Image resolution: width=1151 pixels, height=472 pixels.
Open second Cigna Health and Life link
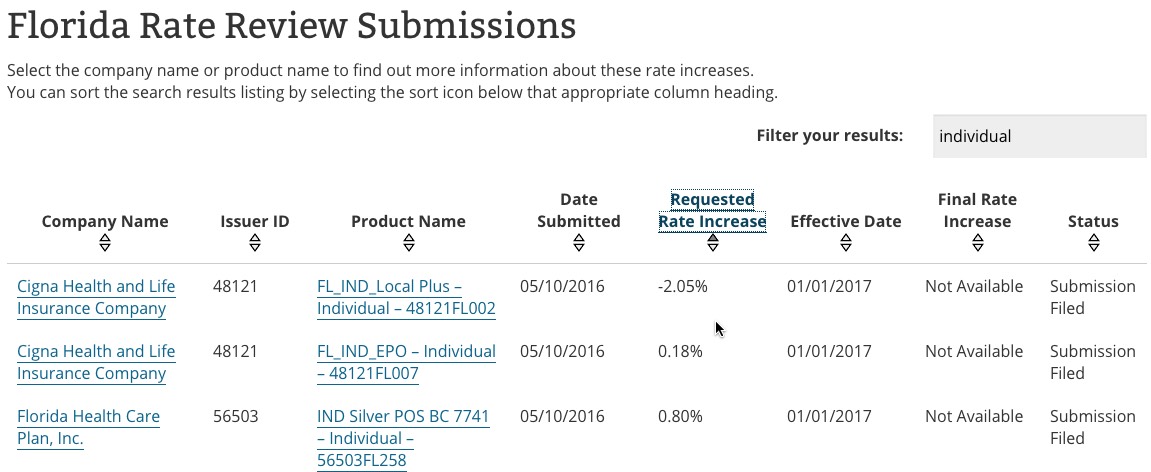click(96, 362)
